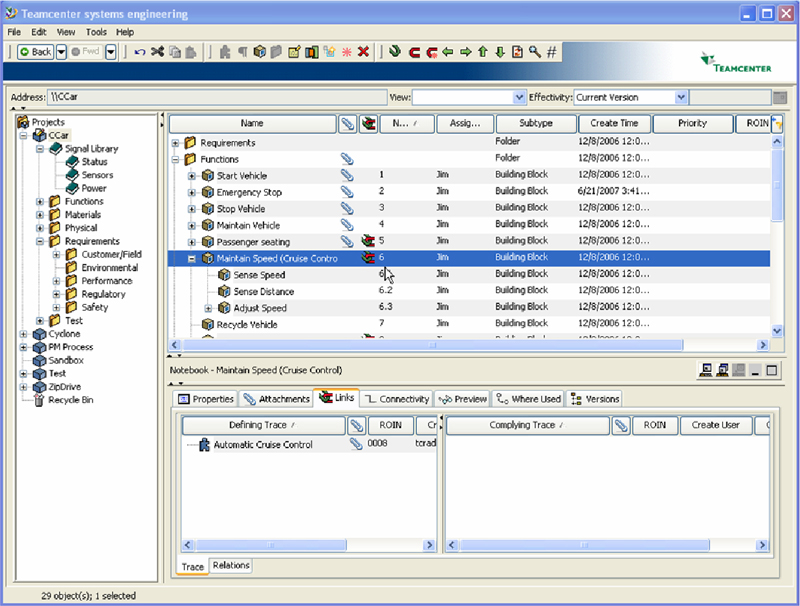Switch to the Properties tab

(206, 399)
